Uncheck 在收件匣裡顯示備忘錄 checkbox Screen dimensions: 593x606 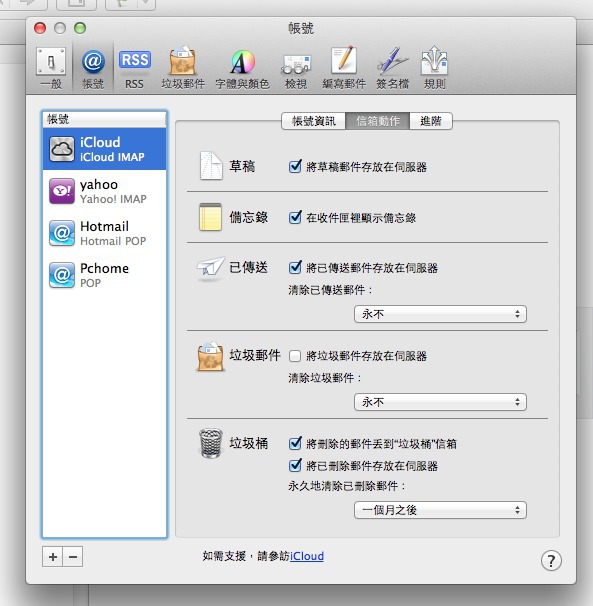295,217
